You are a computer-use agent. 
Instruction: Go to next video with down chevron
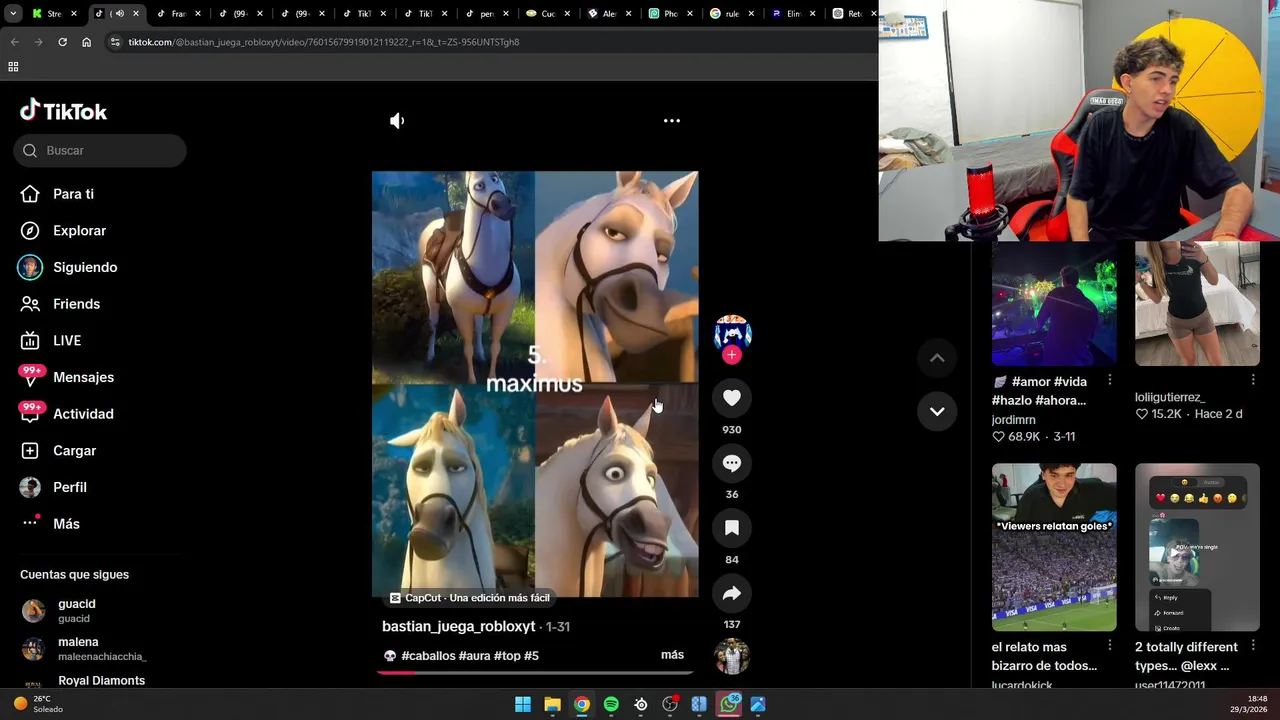(x=937, y=411)
